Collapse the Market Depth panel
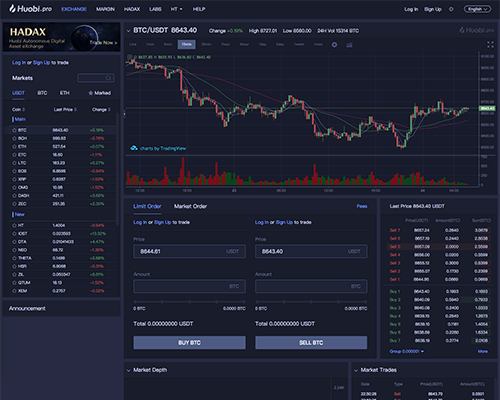This screenshot has width=500, height=400. 128,370
